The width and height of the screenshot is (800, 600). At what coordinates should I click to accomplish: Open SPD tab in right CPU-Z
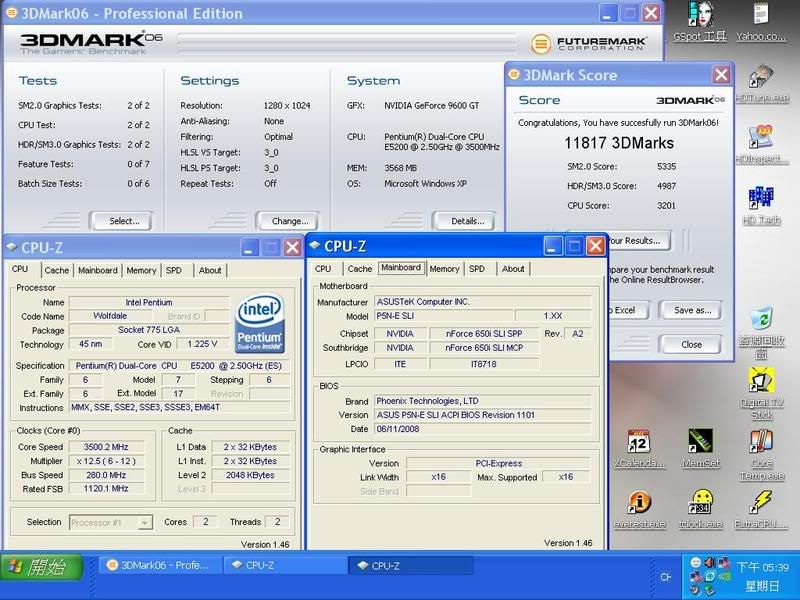pos(477,269)
